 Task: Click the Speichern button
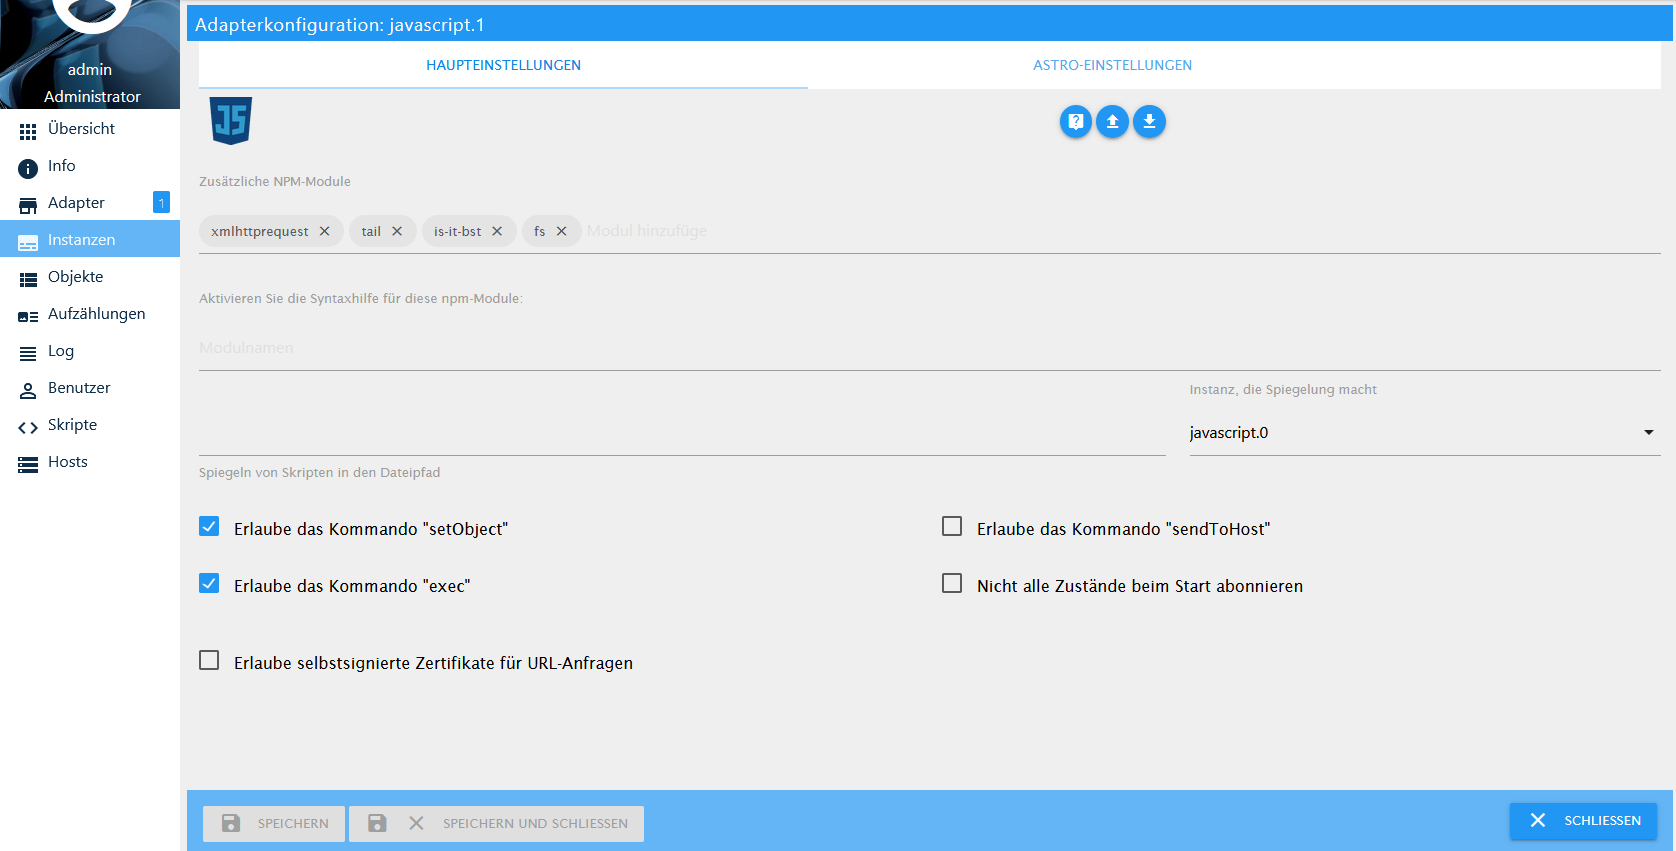(x=274, y=823)
